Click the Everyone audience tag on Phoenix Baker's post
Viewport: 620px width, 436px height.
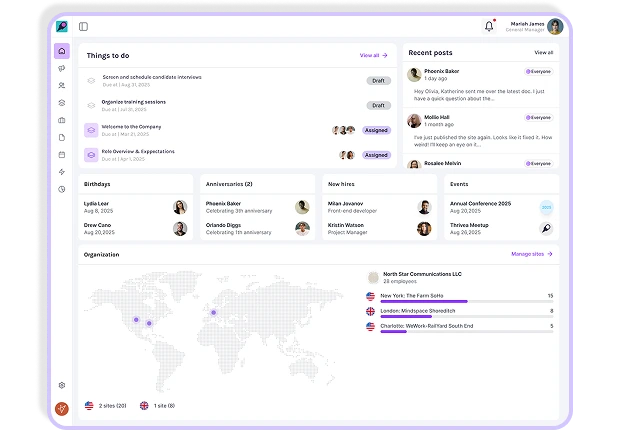coord(538,72)
